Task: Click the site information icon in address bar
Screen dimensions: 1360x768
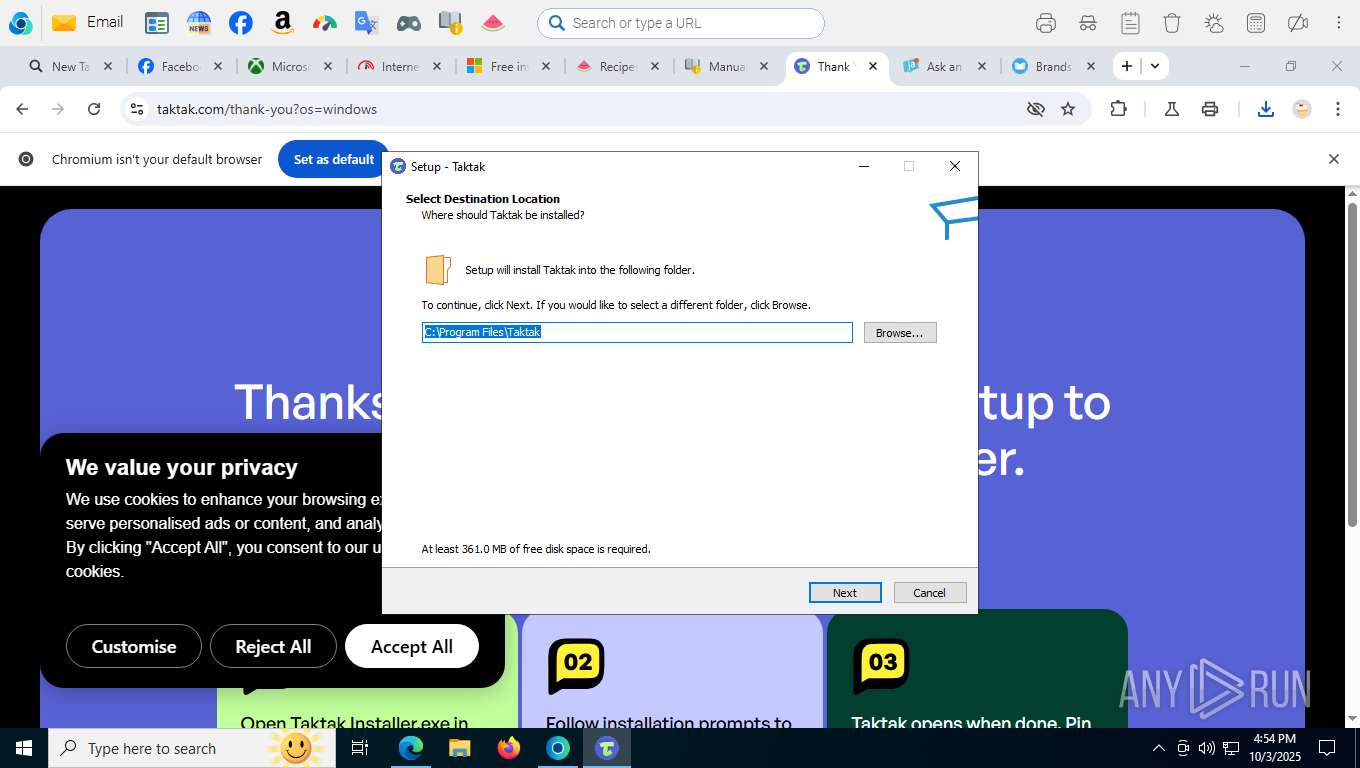Action: click(138, 109)
